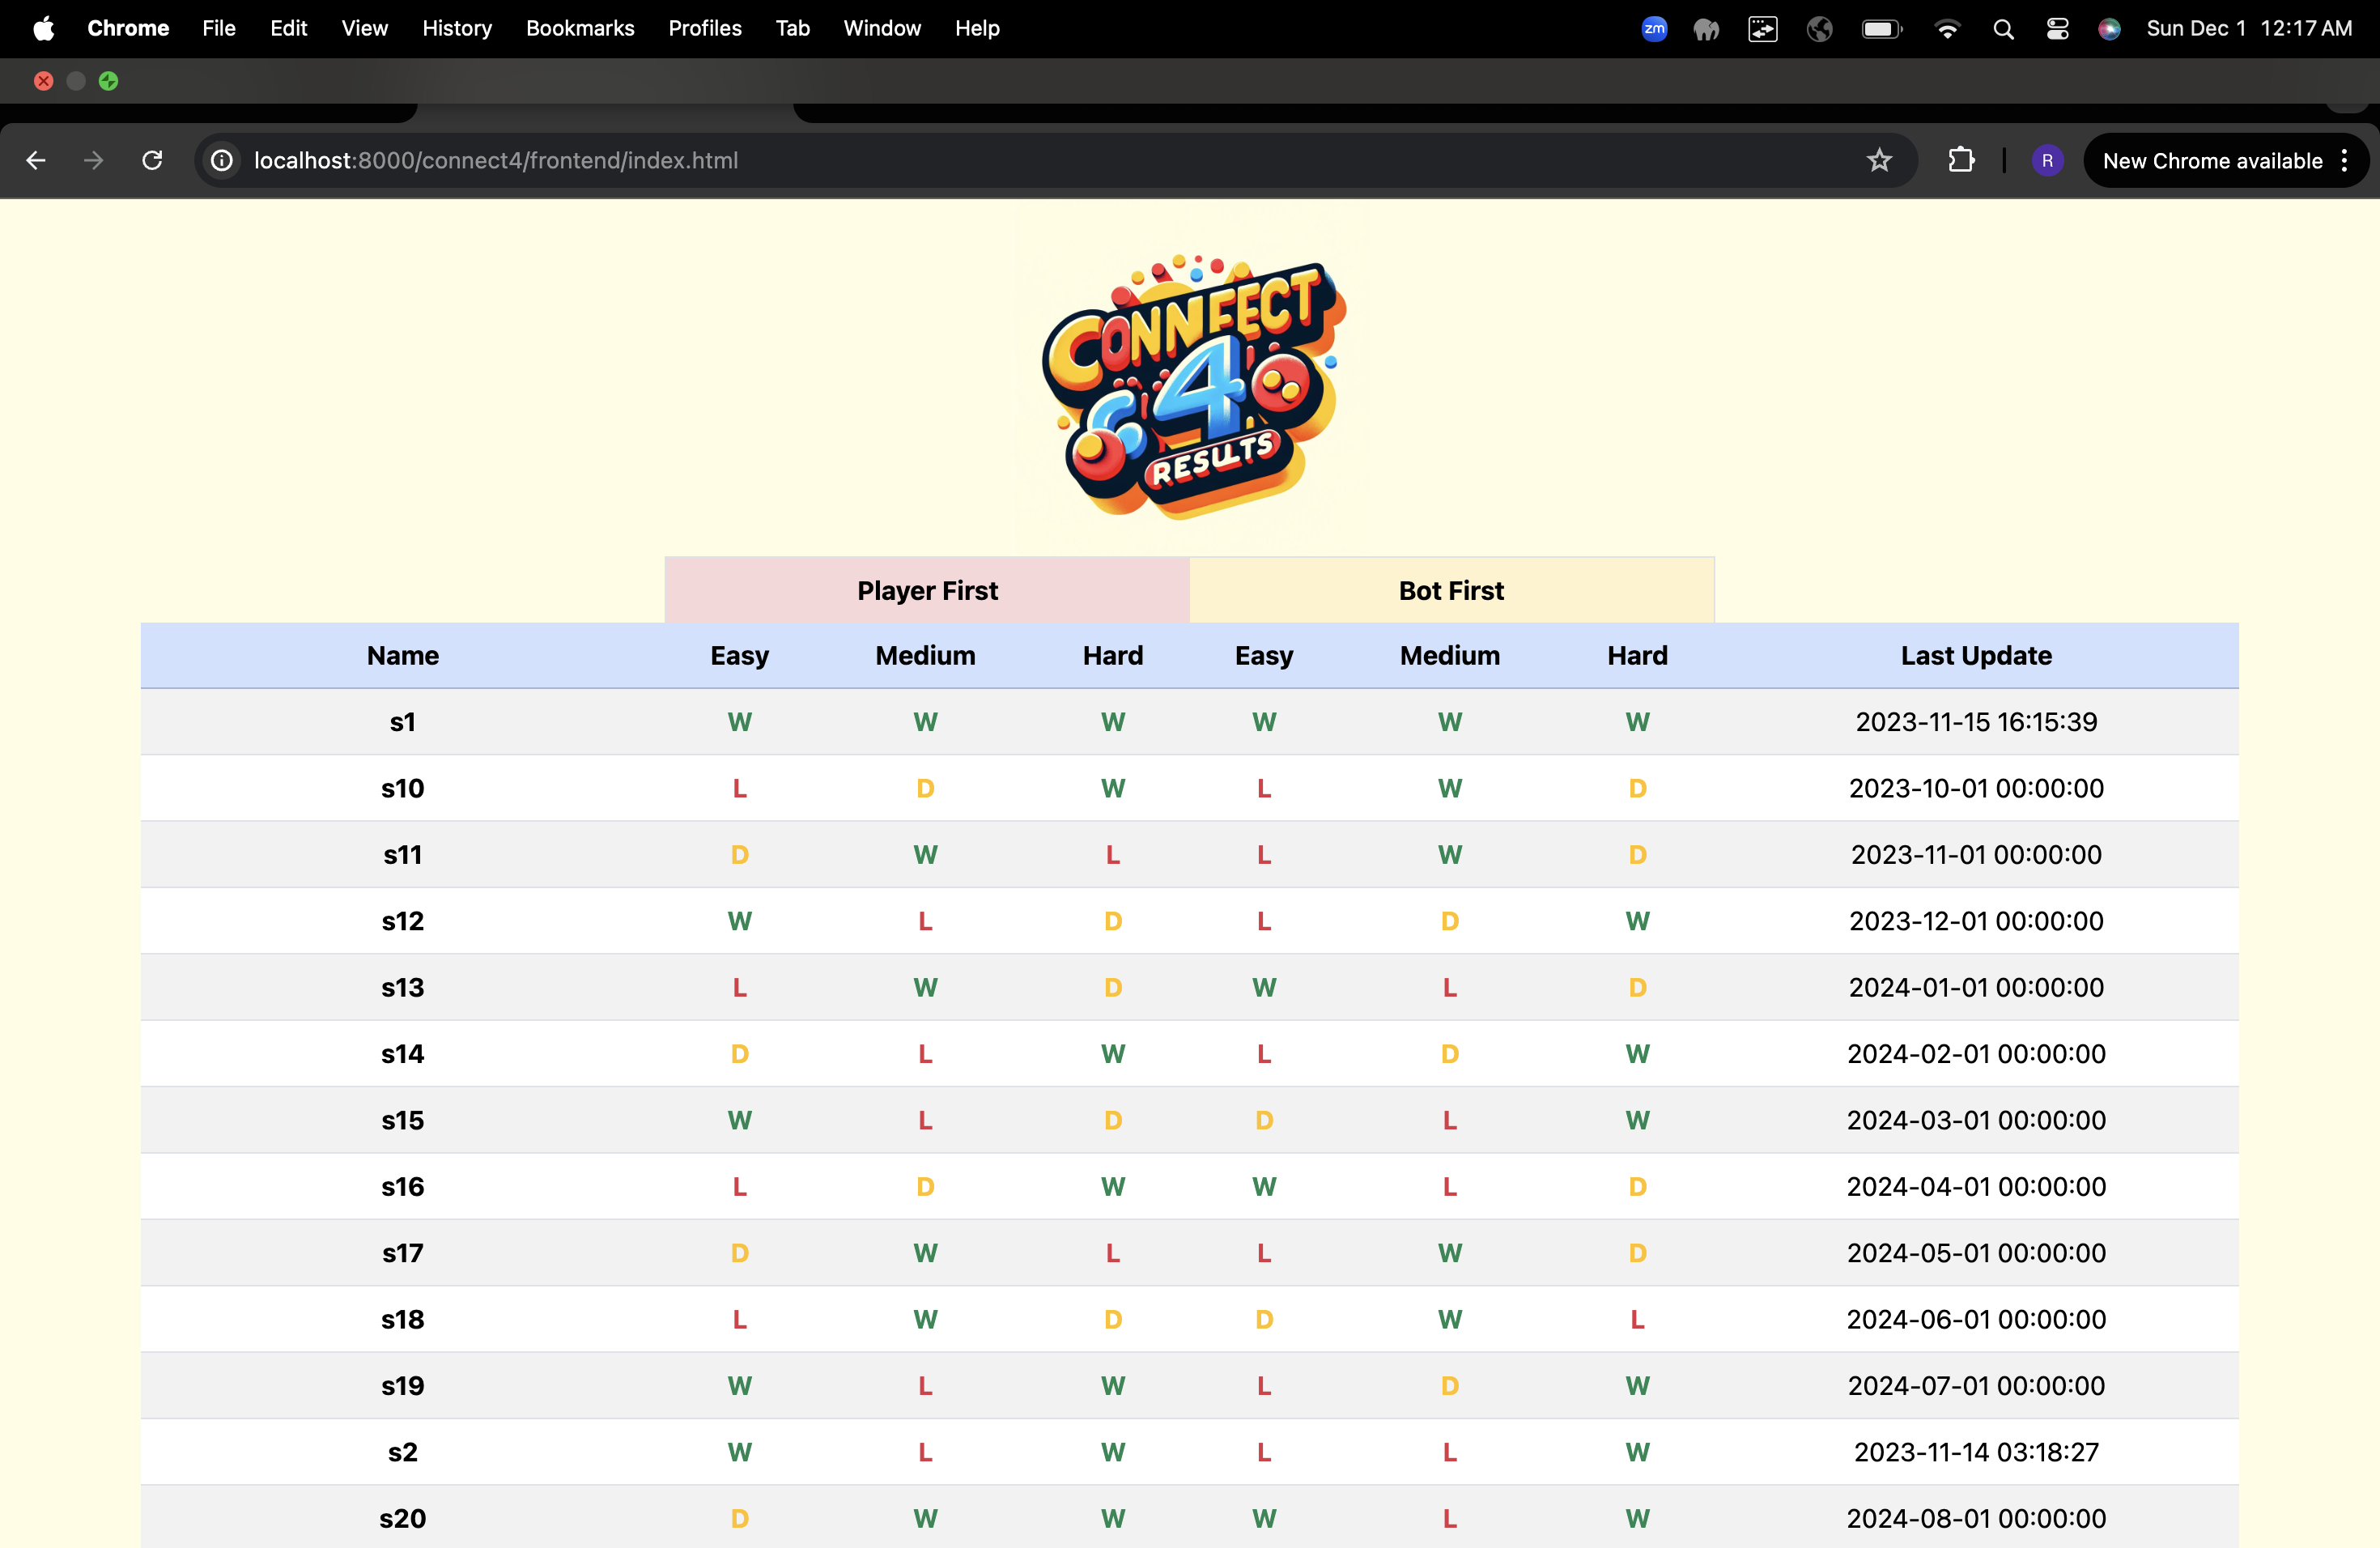Open the Apple menu
The width and height of the screenshot is (2380, 1548).
(43, 28)
